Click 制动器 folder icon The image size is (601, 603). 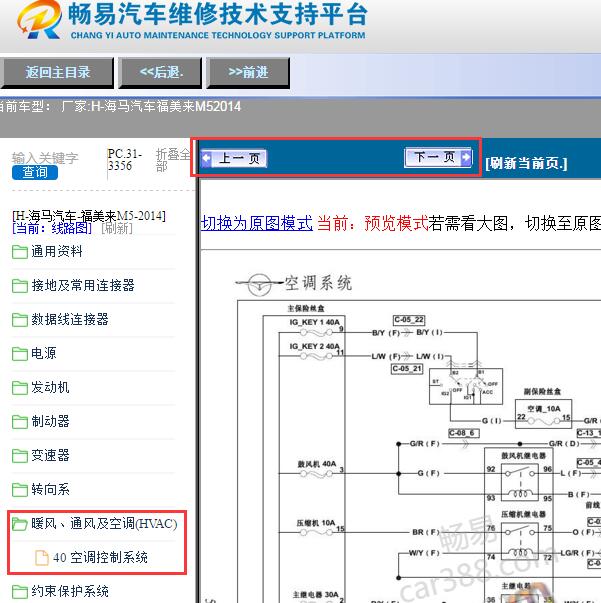click(x=20, y=422)
